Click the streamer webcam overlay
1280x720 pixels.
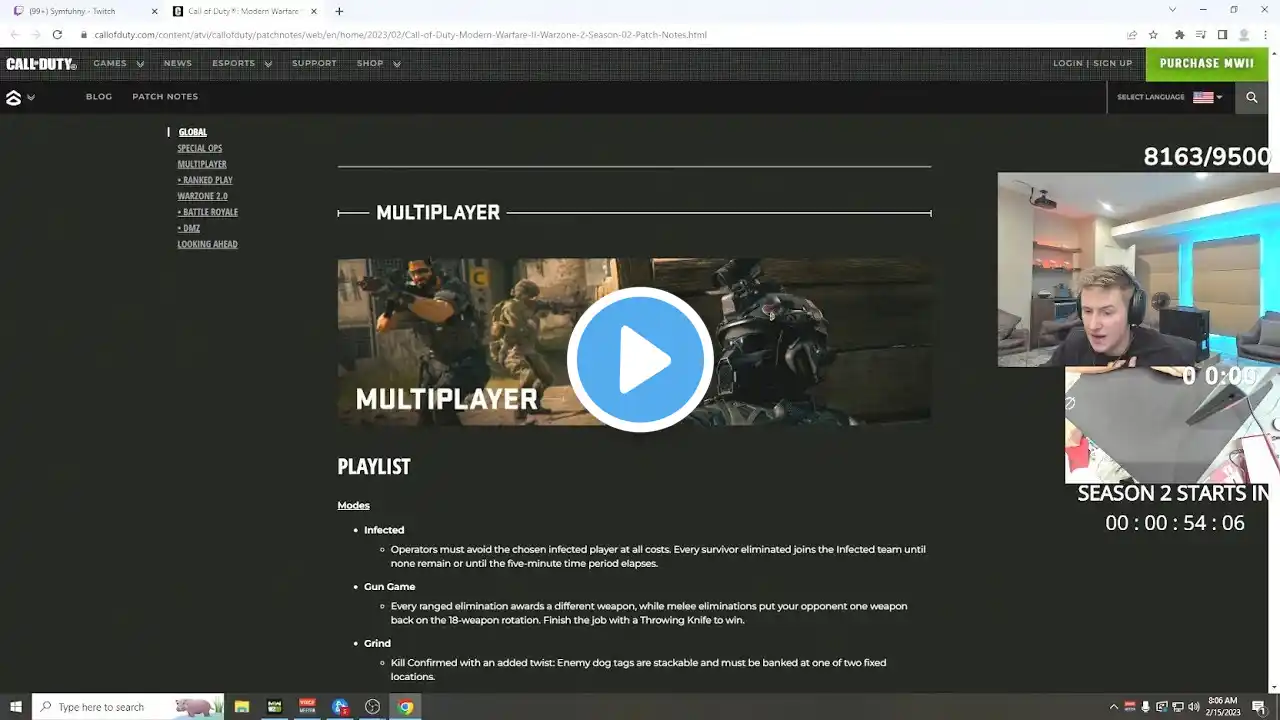tap(1139, 270)
